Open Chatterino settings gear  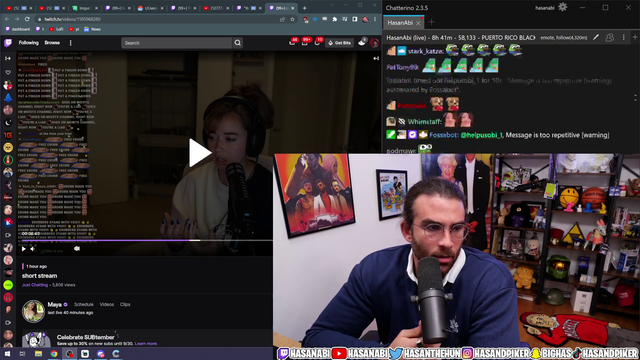click(x=562, y=7)
